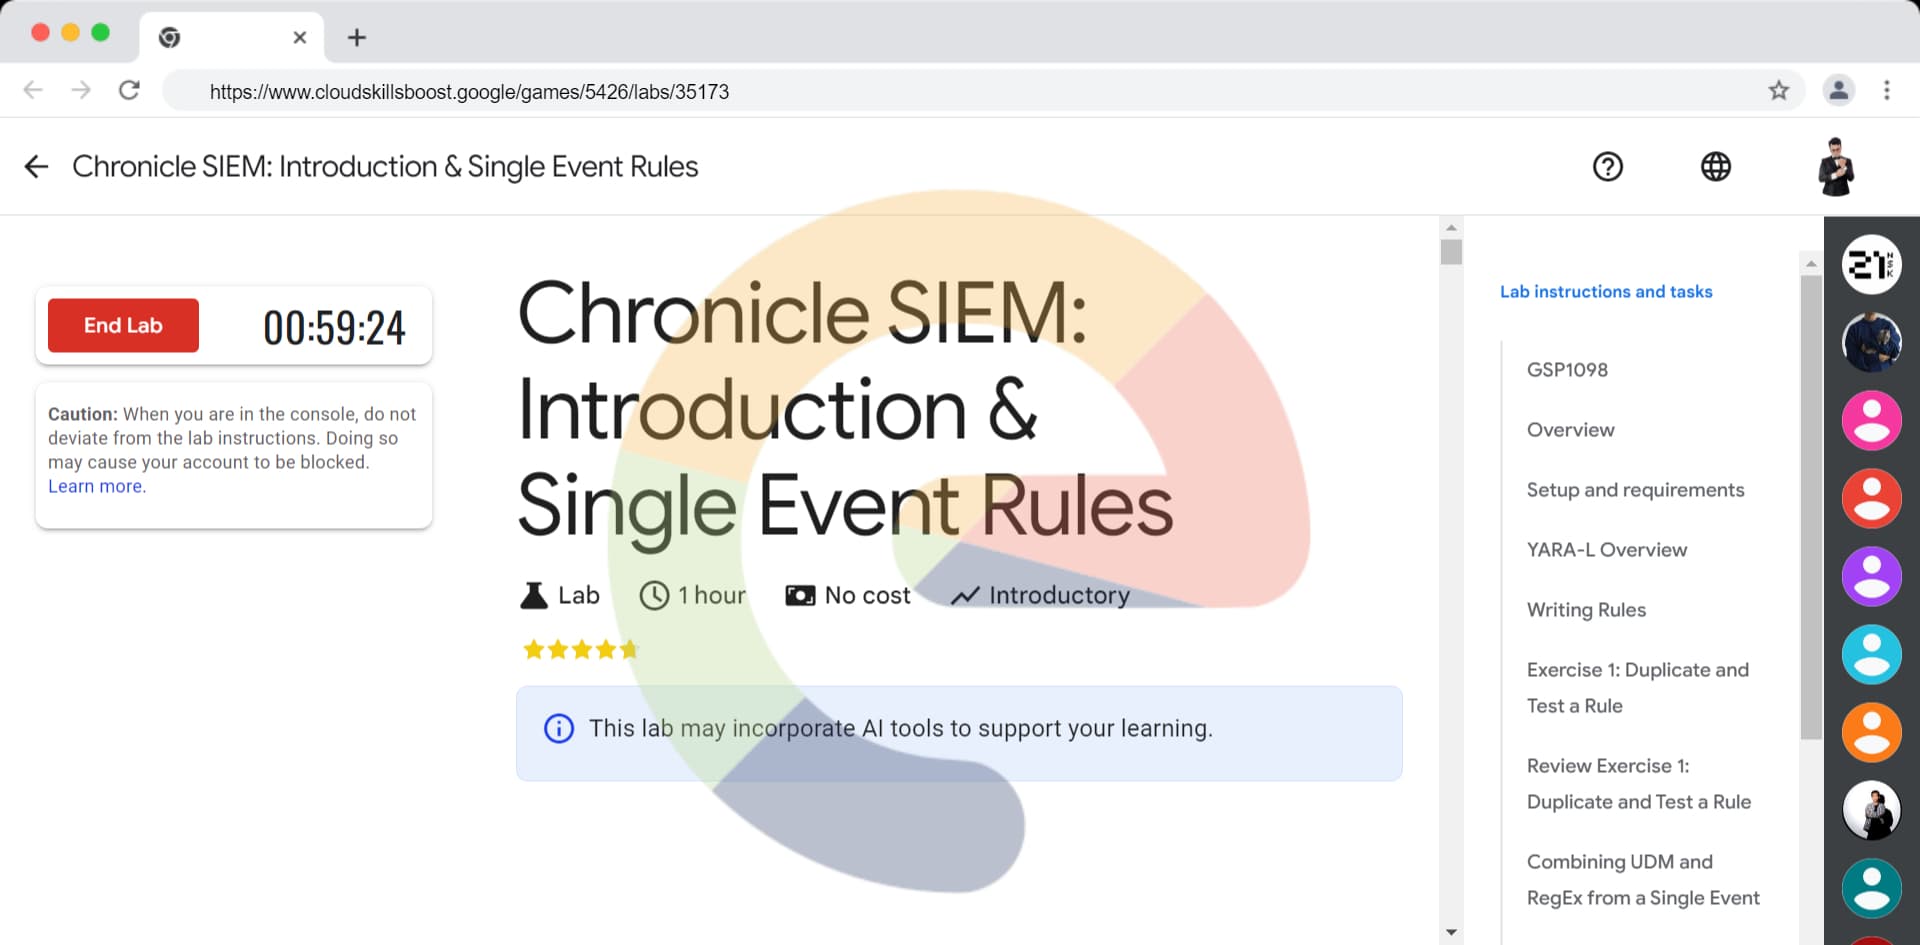This screenshot has height=945, width=1920.
Task: Open the help question mark icon
Action: [x=1607, y=166]
